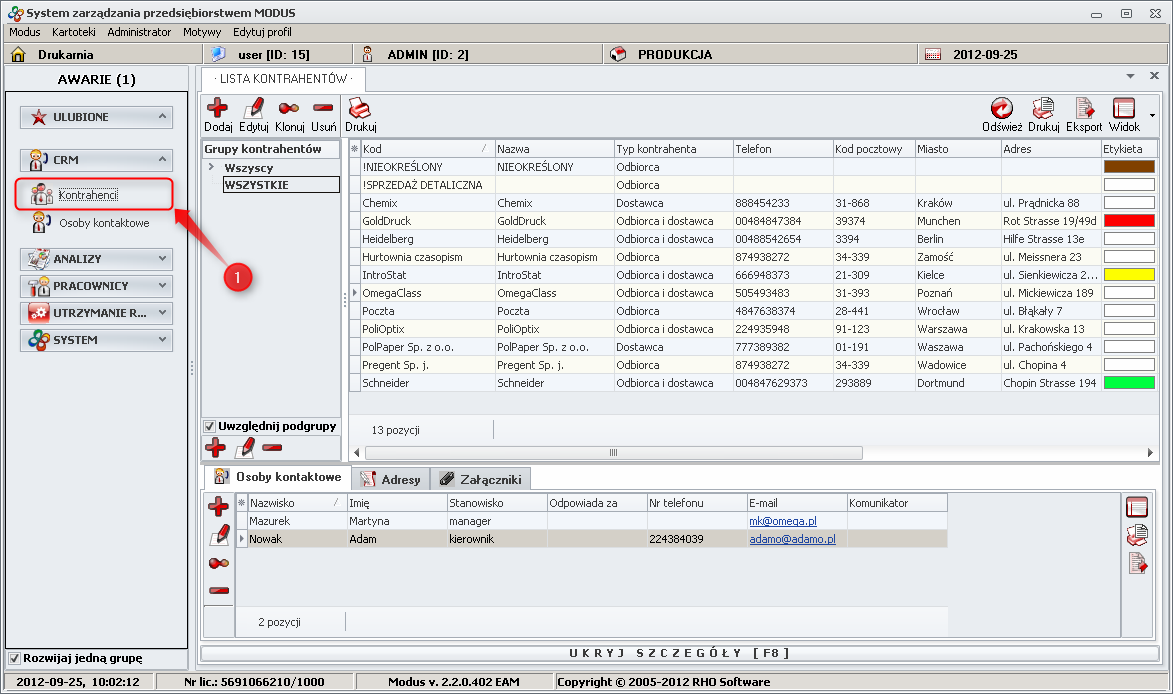
Task: Click the Odśwież refresh icon
Action: click(1001, 109)
